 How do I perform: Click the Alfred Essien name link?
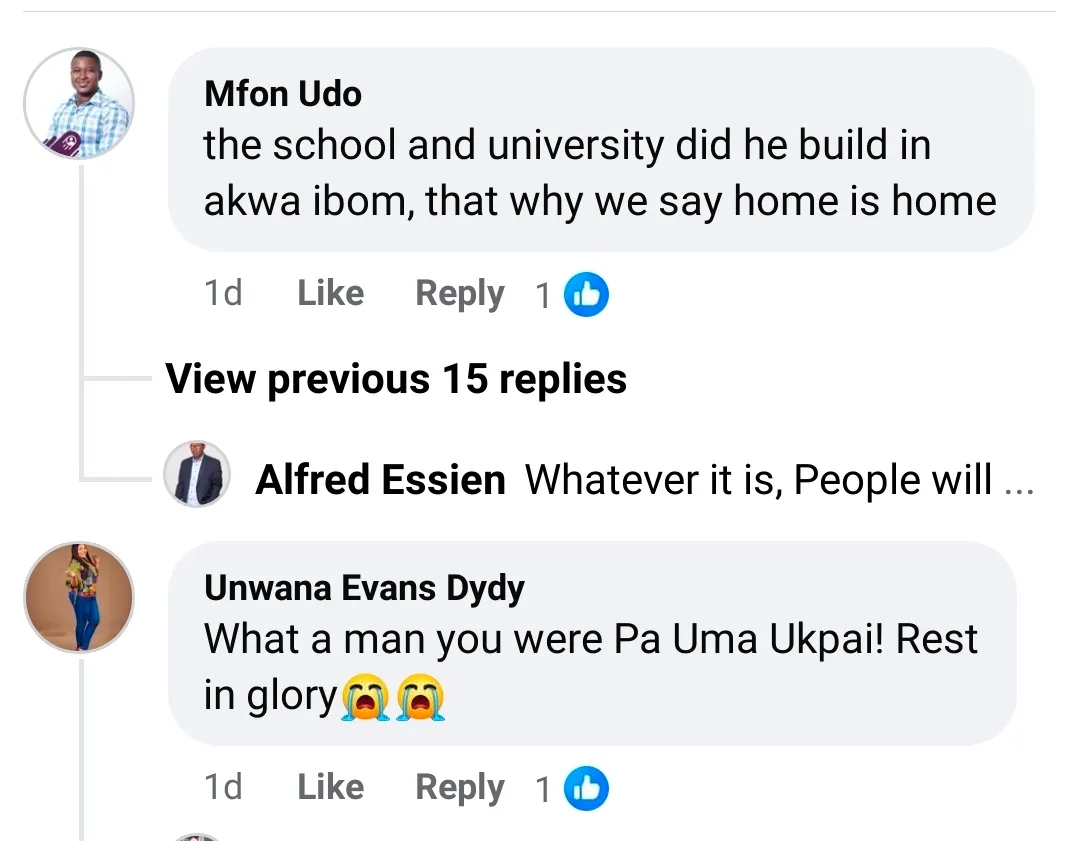(x=381, y=480)
